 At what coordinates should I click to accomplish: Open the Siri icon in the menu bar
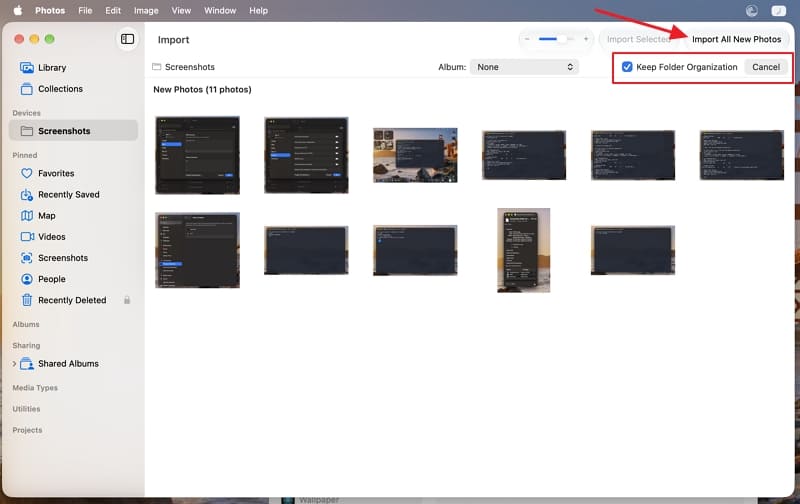(752, 11)
